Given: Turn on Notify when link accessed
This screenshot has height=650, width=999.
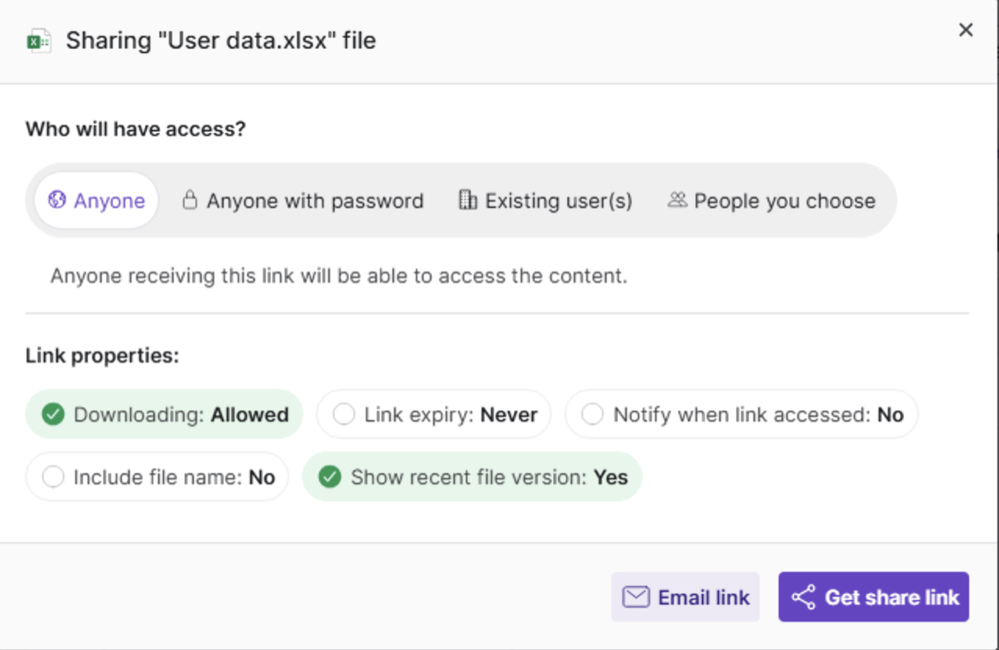Looking at the screenshot, I should coord(742,414).
